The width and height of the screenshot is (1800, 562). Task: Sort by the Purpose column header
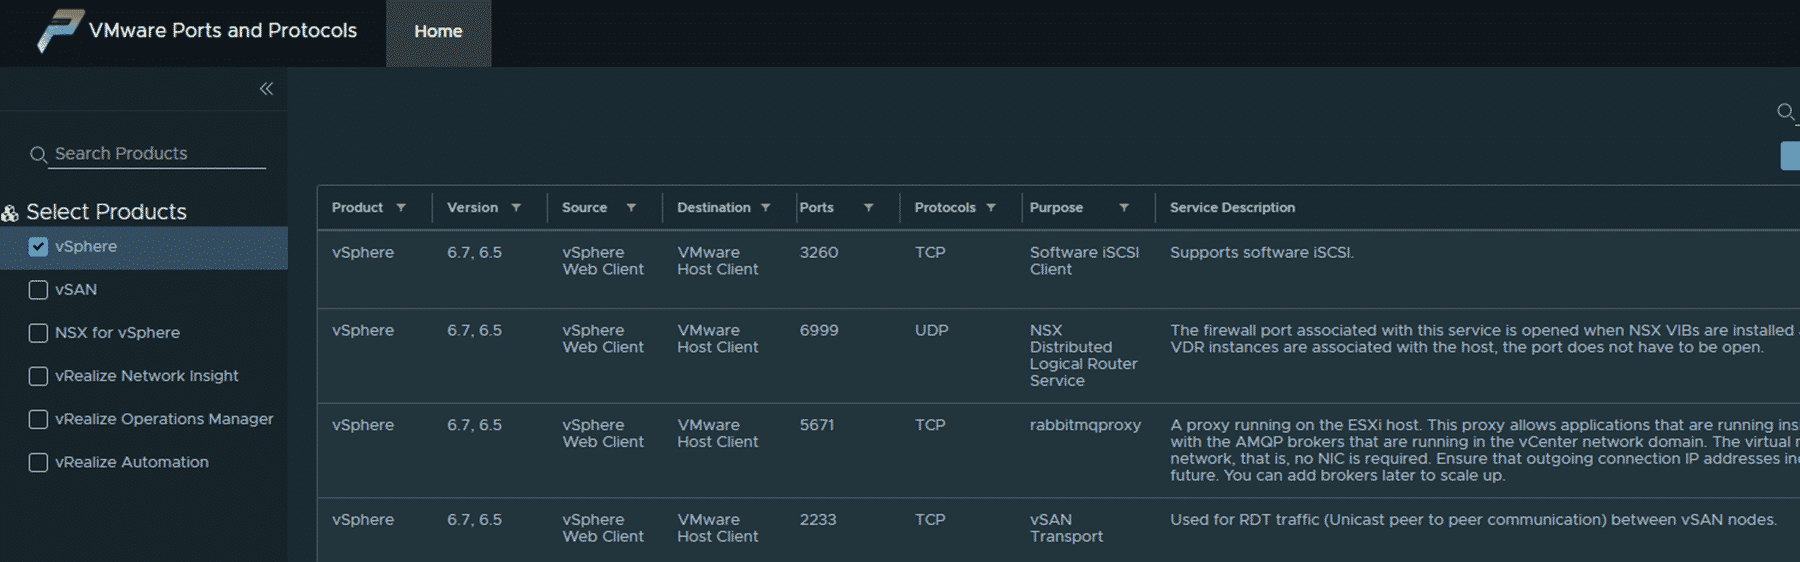tap(1056, 208)
